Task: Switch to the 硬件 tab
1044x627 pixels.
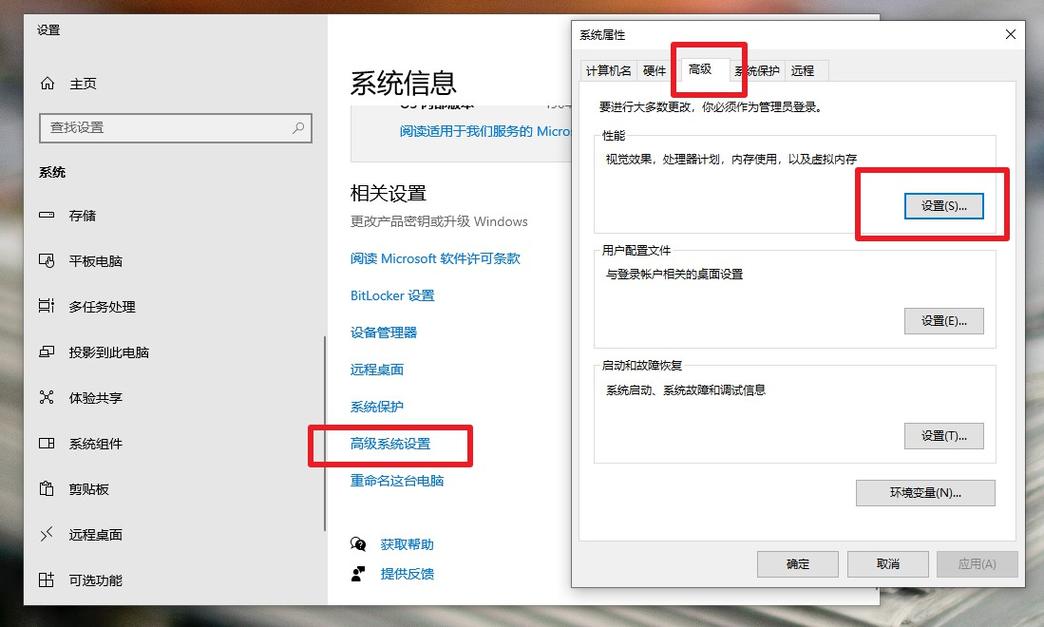Action: [x=654, y=71]
